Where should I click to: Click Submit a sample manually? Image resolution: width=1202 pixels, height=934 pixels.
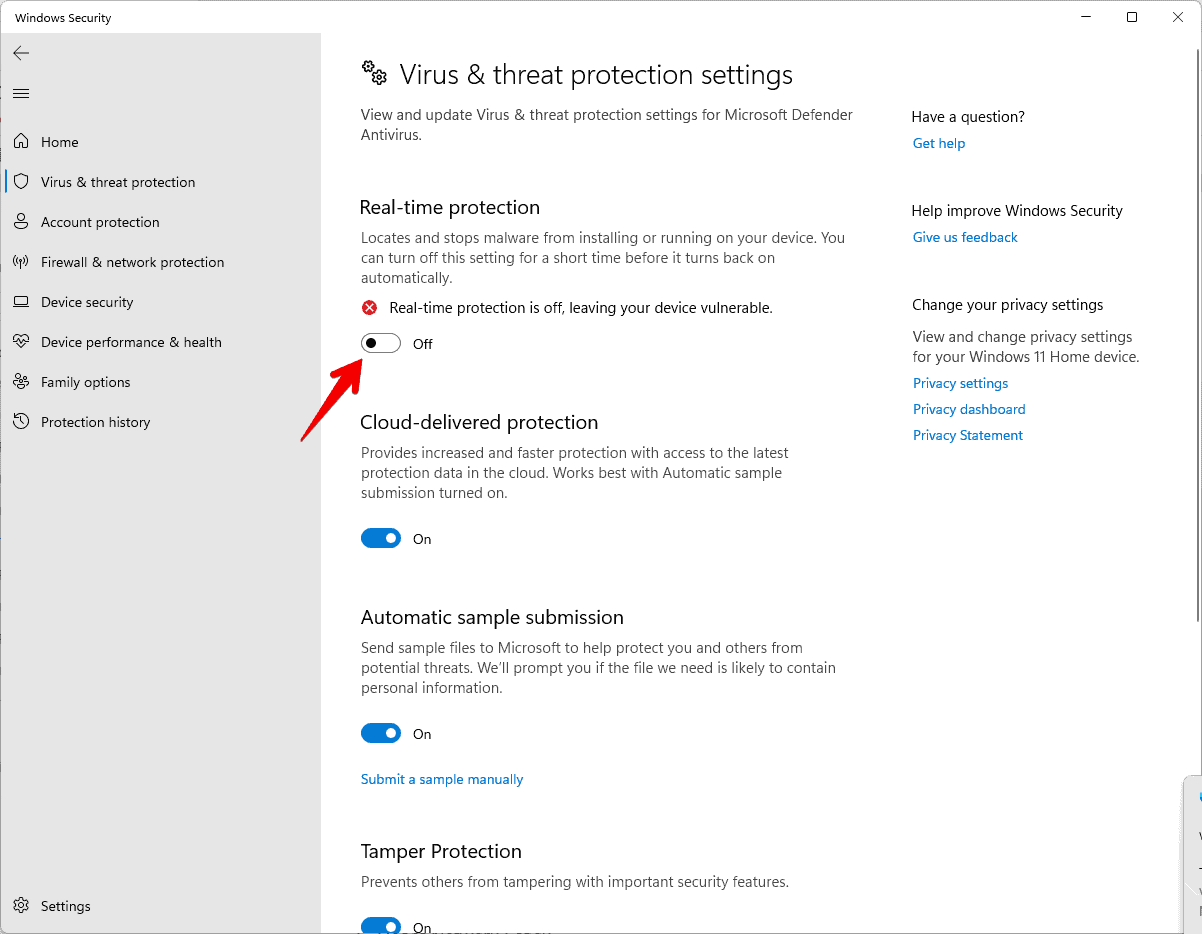tap(441, 778)
